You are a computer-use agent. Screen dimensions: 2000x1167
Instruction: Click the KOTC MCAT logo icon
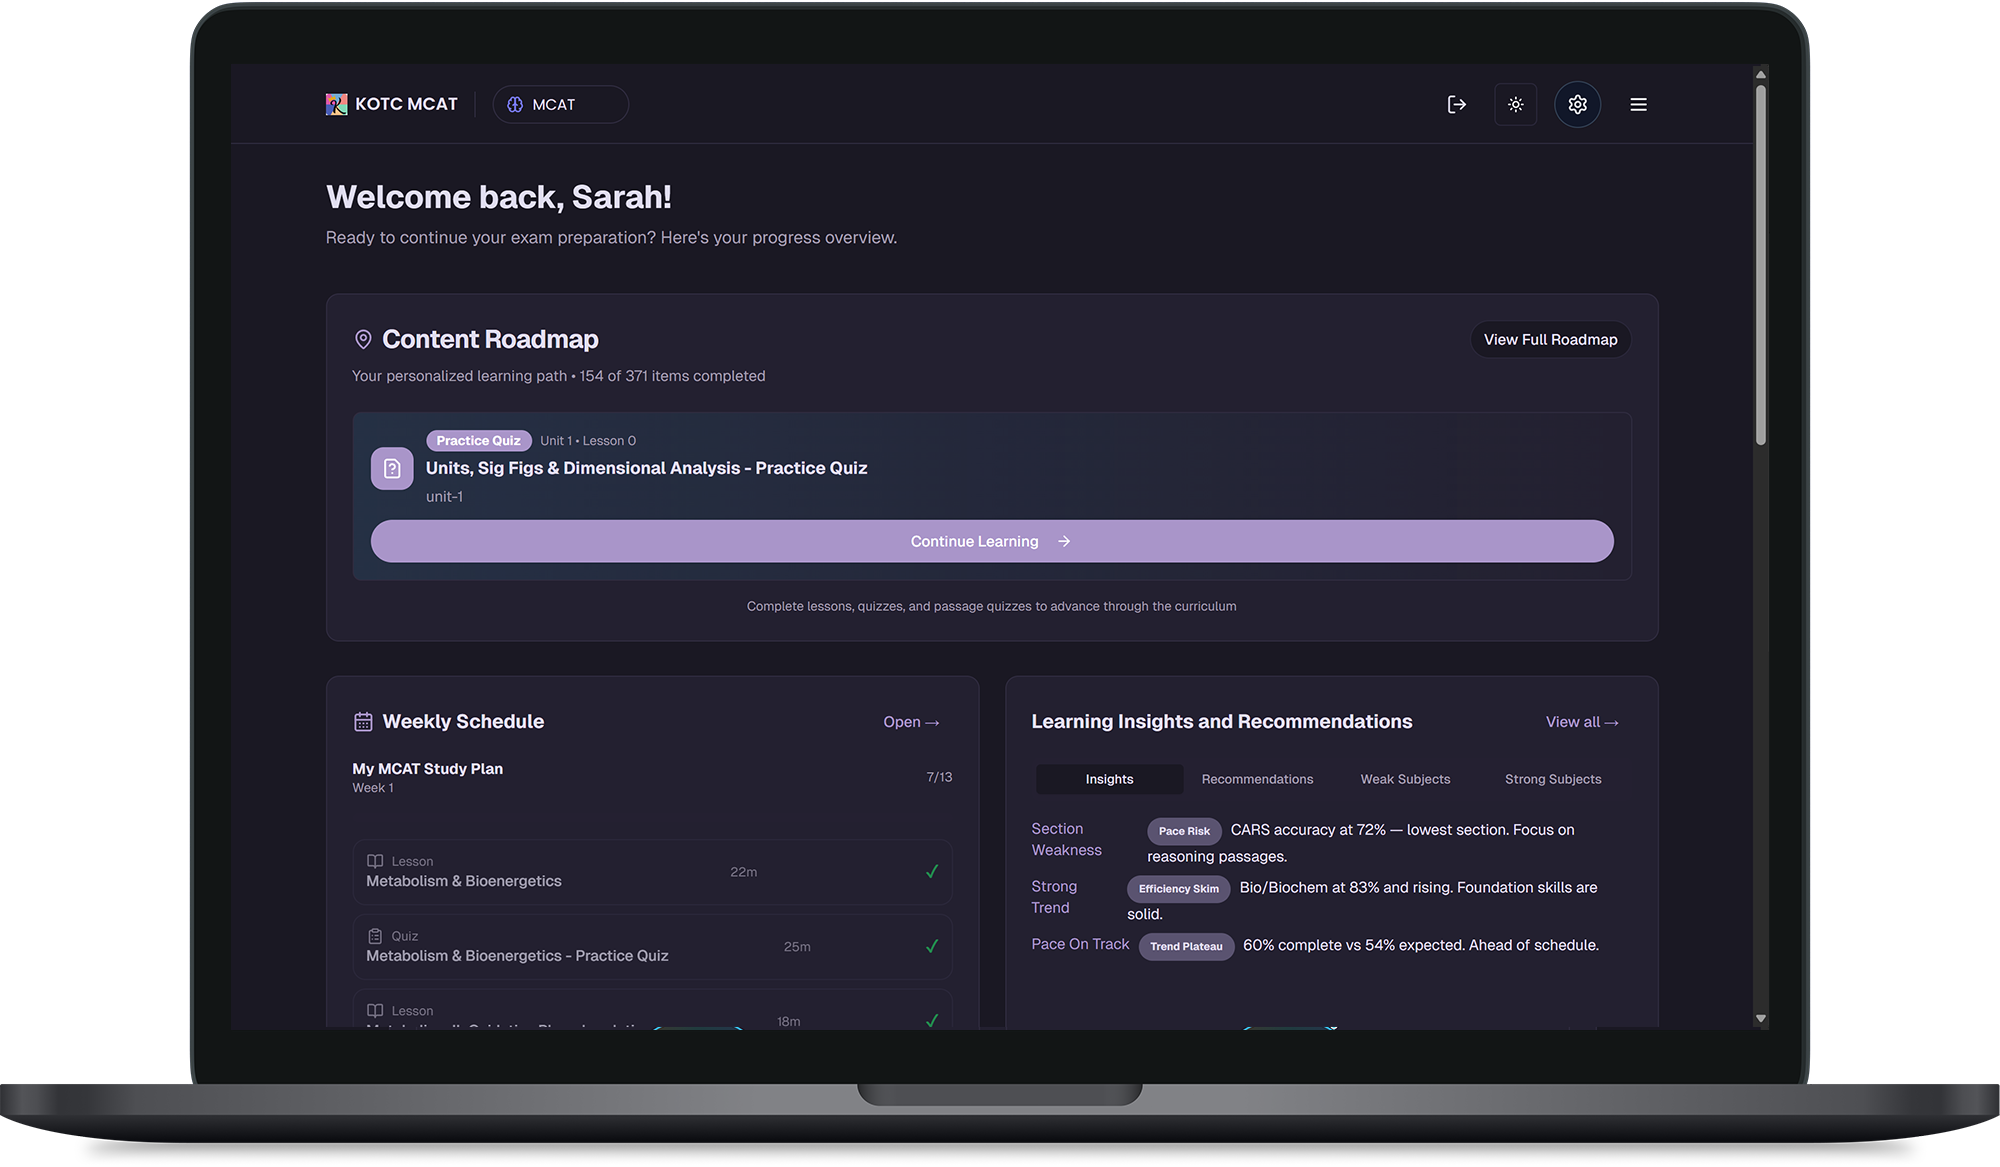click(336, 104)
